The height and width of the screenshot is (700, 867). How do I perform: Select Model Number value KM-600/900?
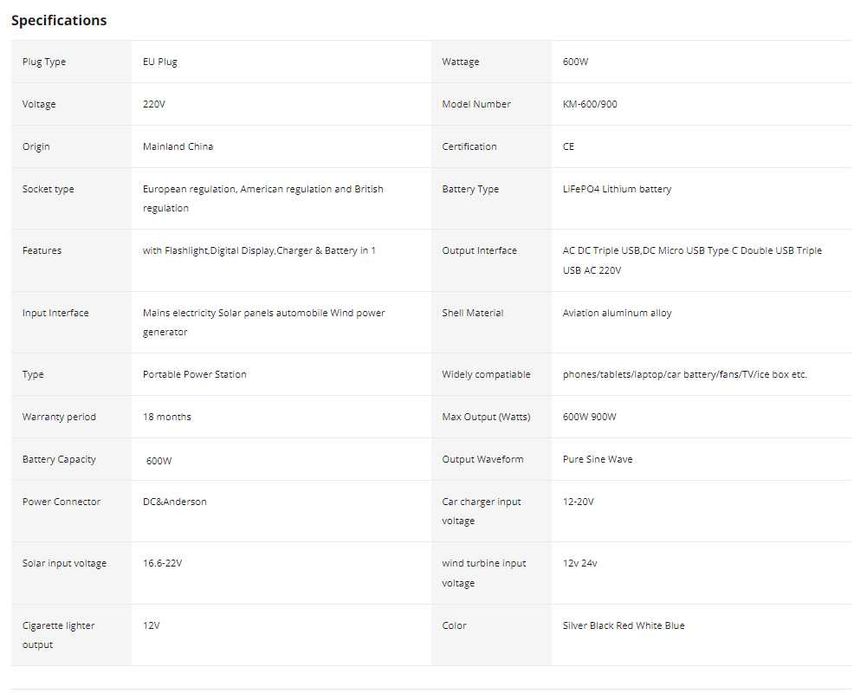[x=590, y=104]
